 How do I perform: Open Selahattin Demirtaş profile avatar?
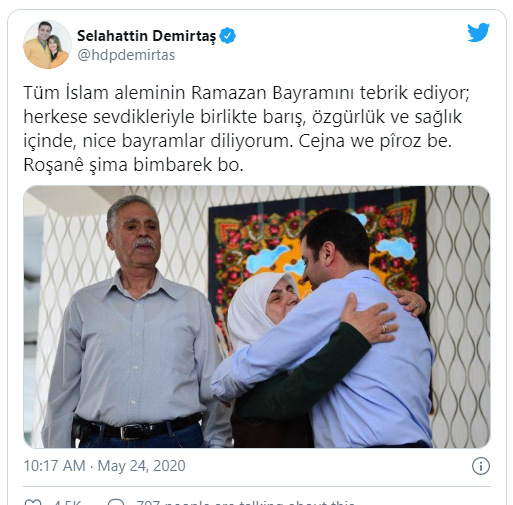tap(47, 45)
